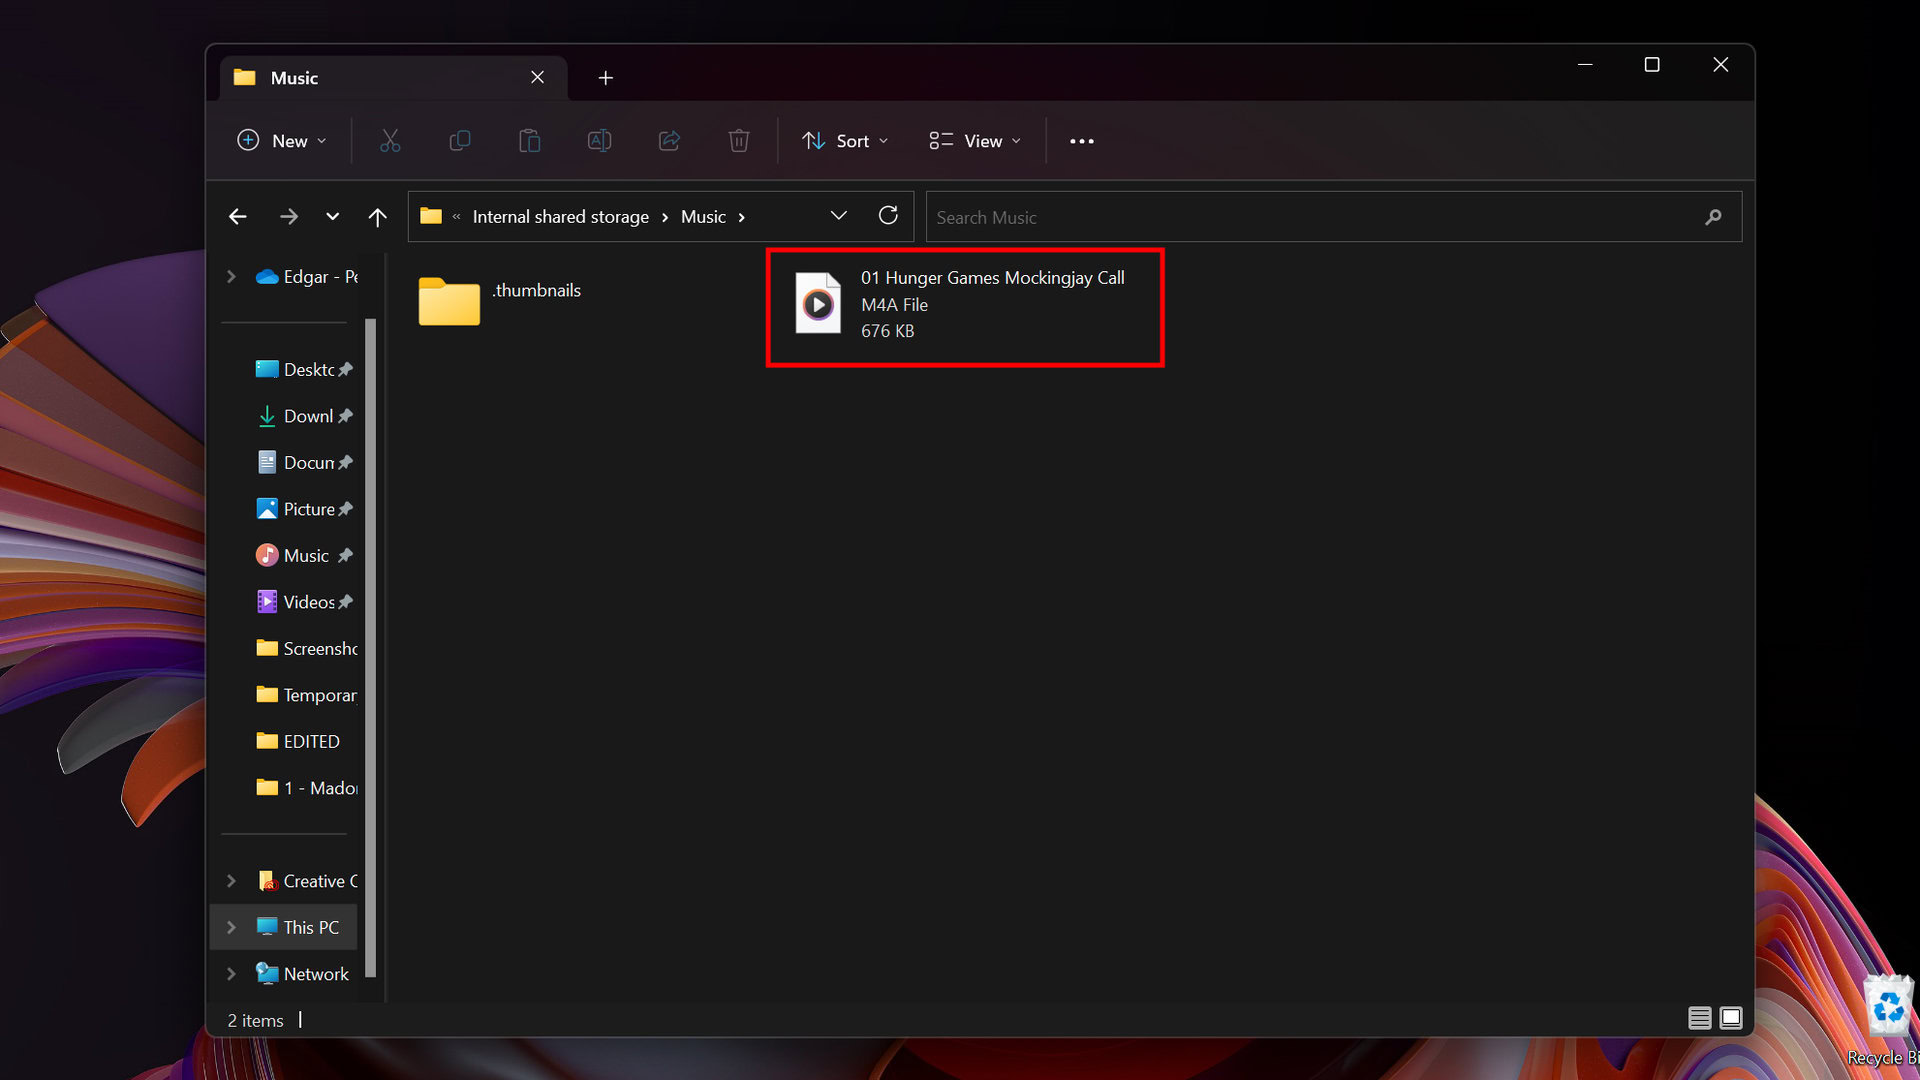Screen dimensions: 1920x1080
Task: Click the Refresh icon beside address bar
Action: [x=888, y=216]
